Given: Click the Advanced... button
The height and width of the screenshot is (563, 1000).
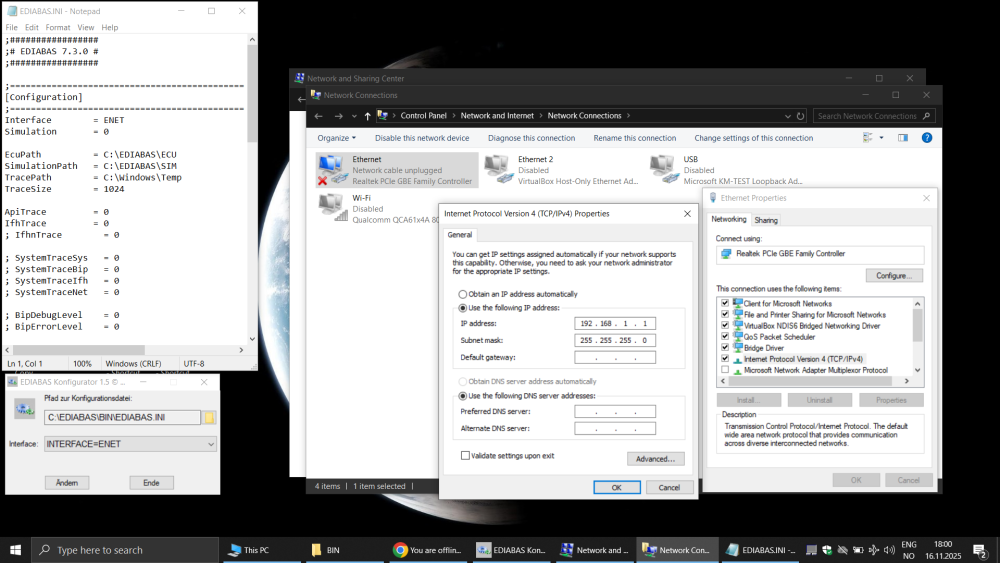Looking at the screenshot, I should [655, 459].
